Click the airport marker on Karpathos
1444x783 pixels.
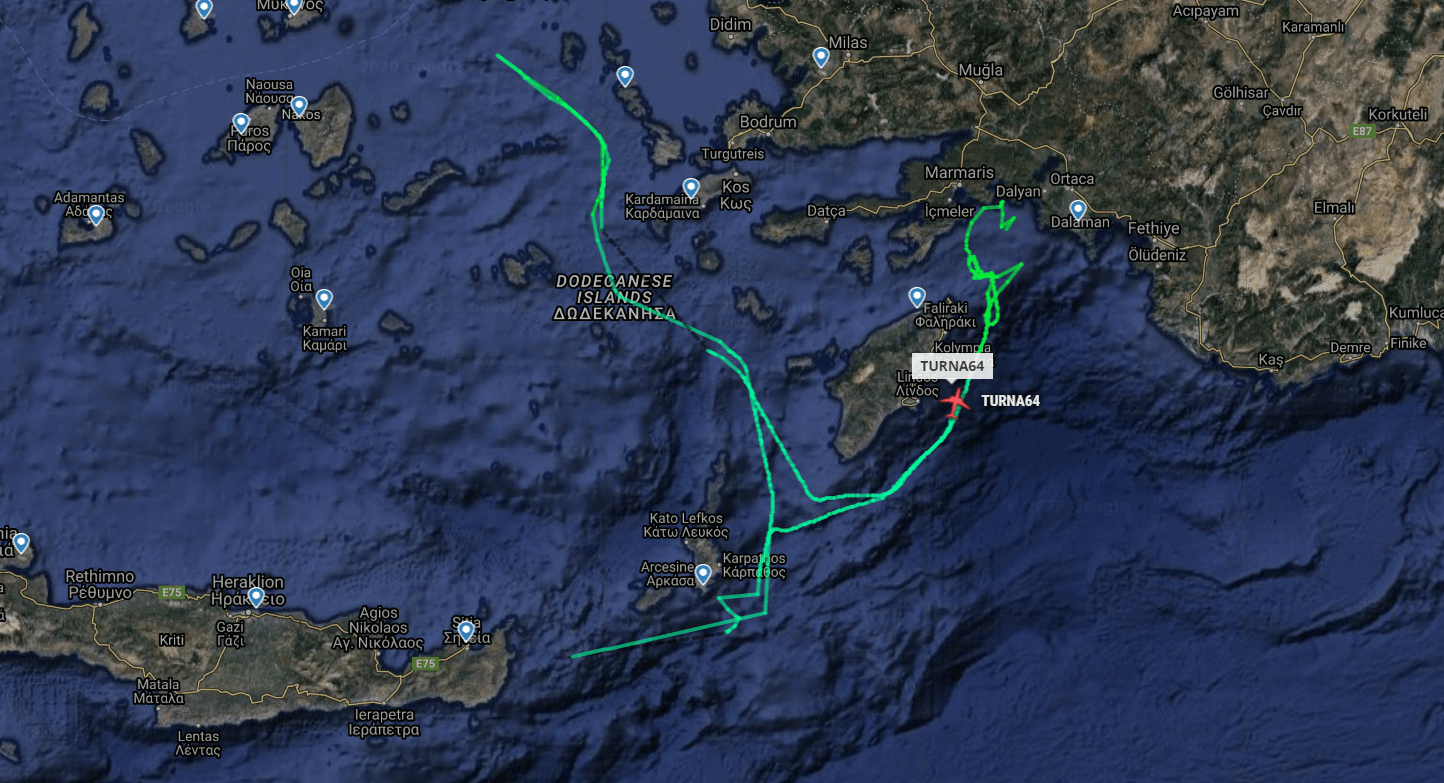click(x=703, y=574)
